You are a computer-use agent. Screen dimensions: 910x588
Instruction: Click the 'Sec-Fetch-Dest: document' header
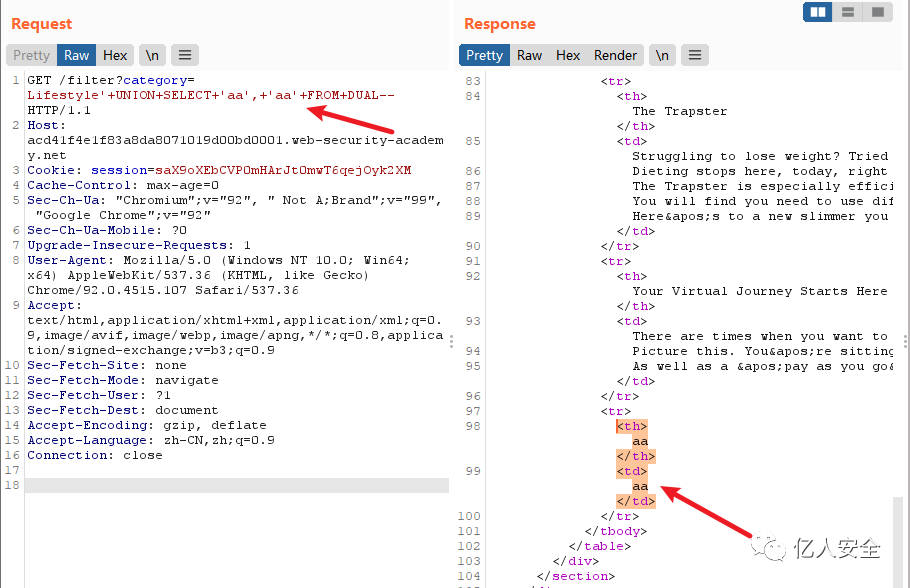123,410
